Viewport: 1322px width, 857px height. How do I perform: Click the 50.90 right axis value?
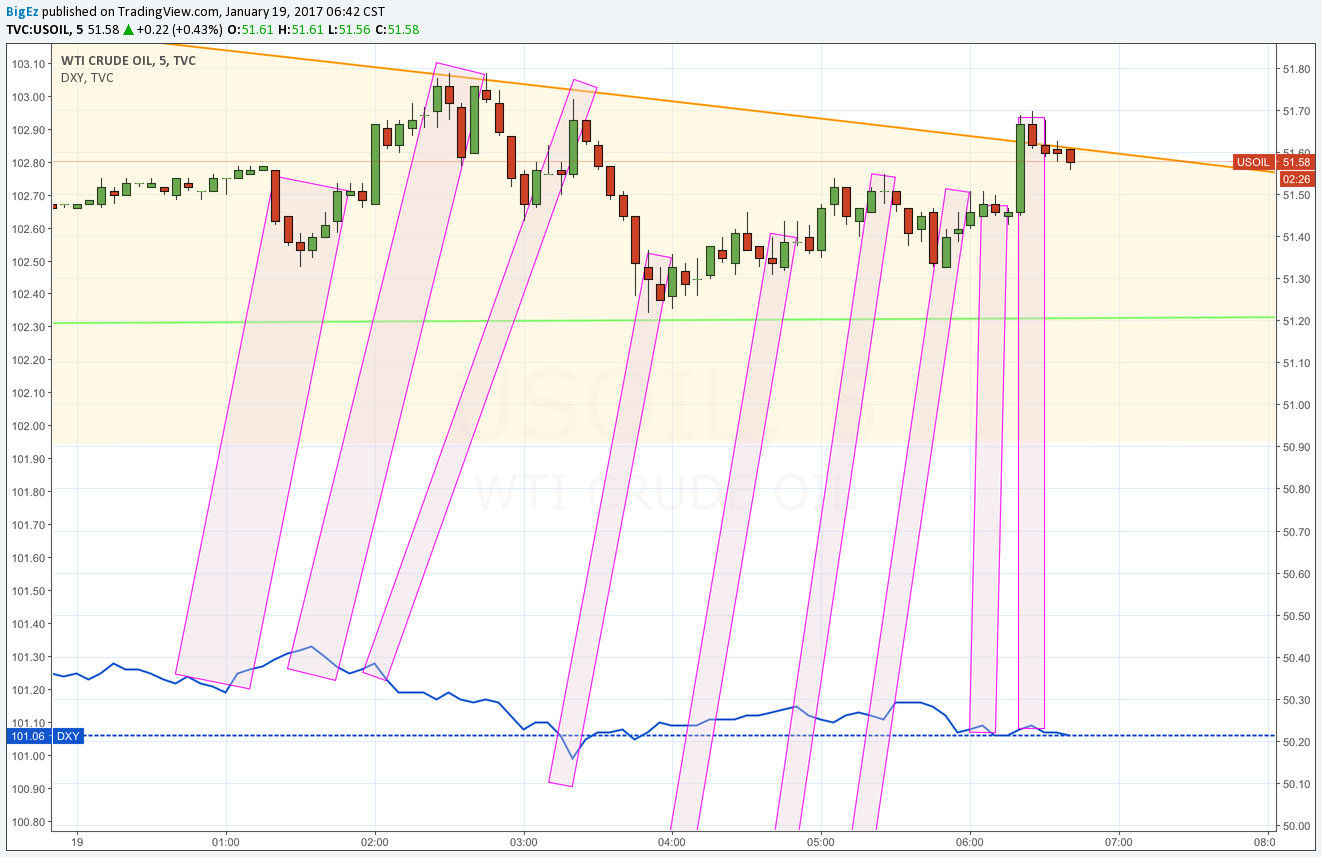(1296, 447)
